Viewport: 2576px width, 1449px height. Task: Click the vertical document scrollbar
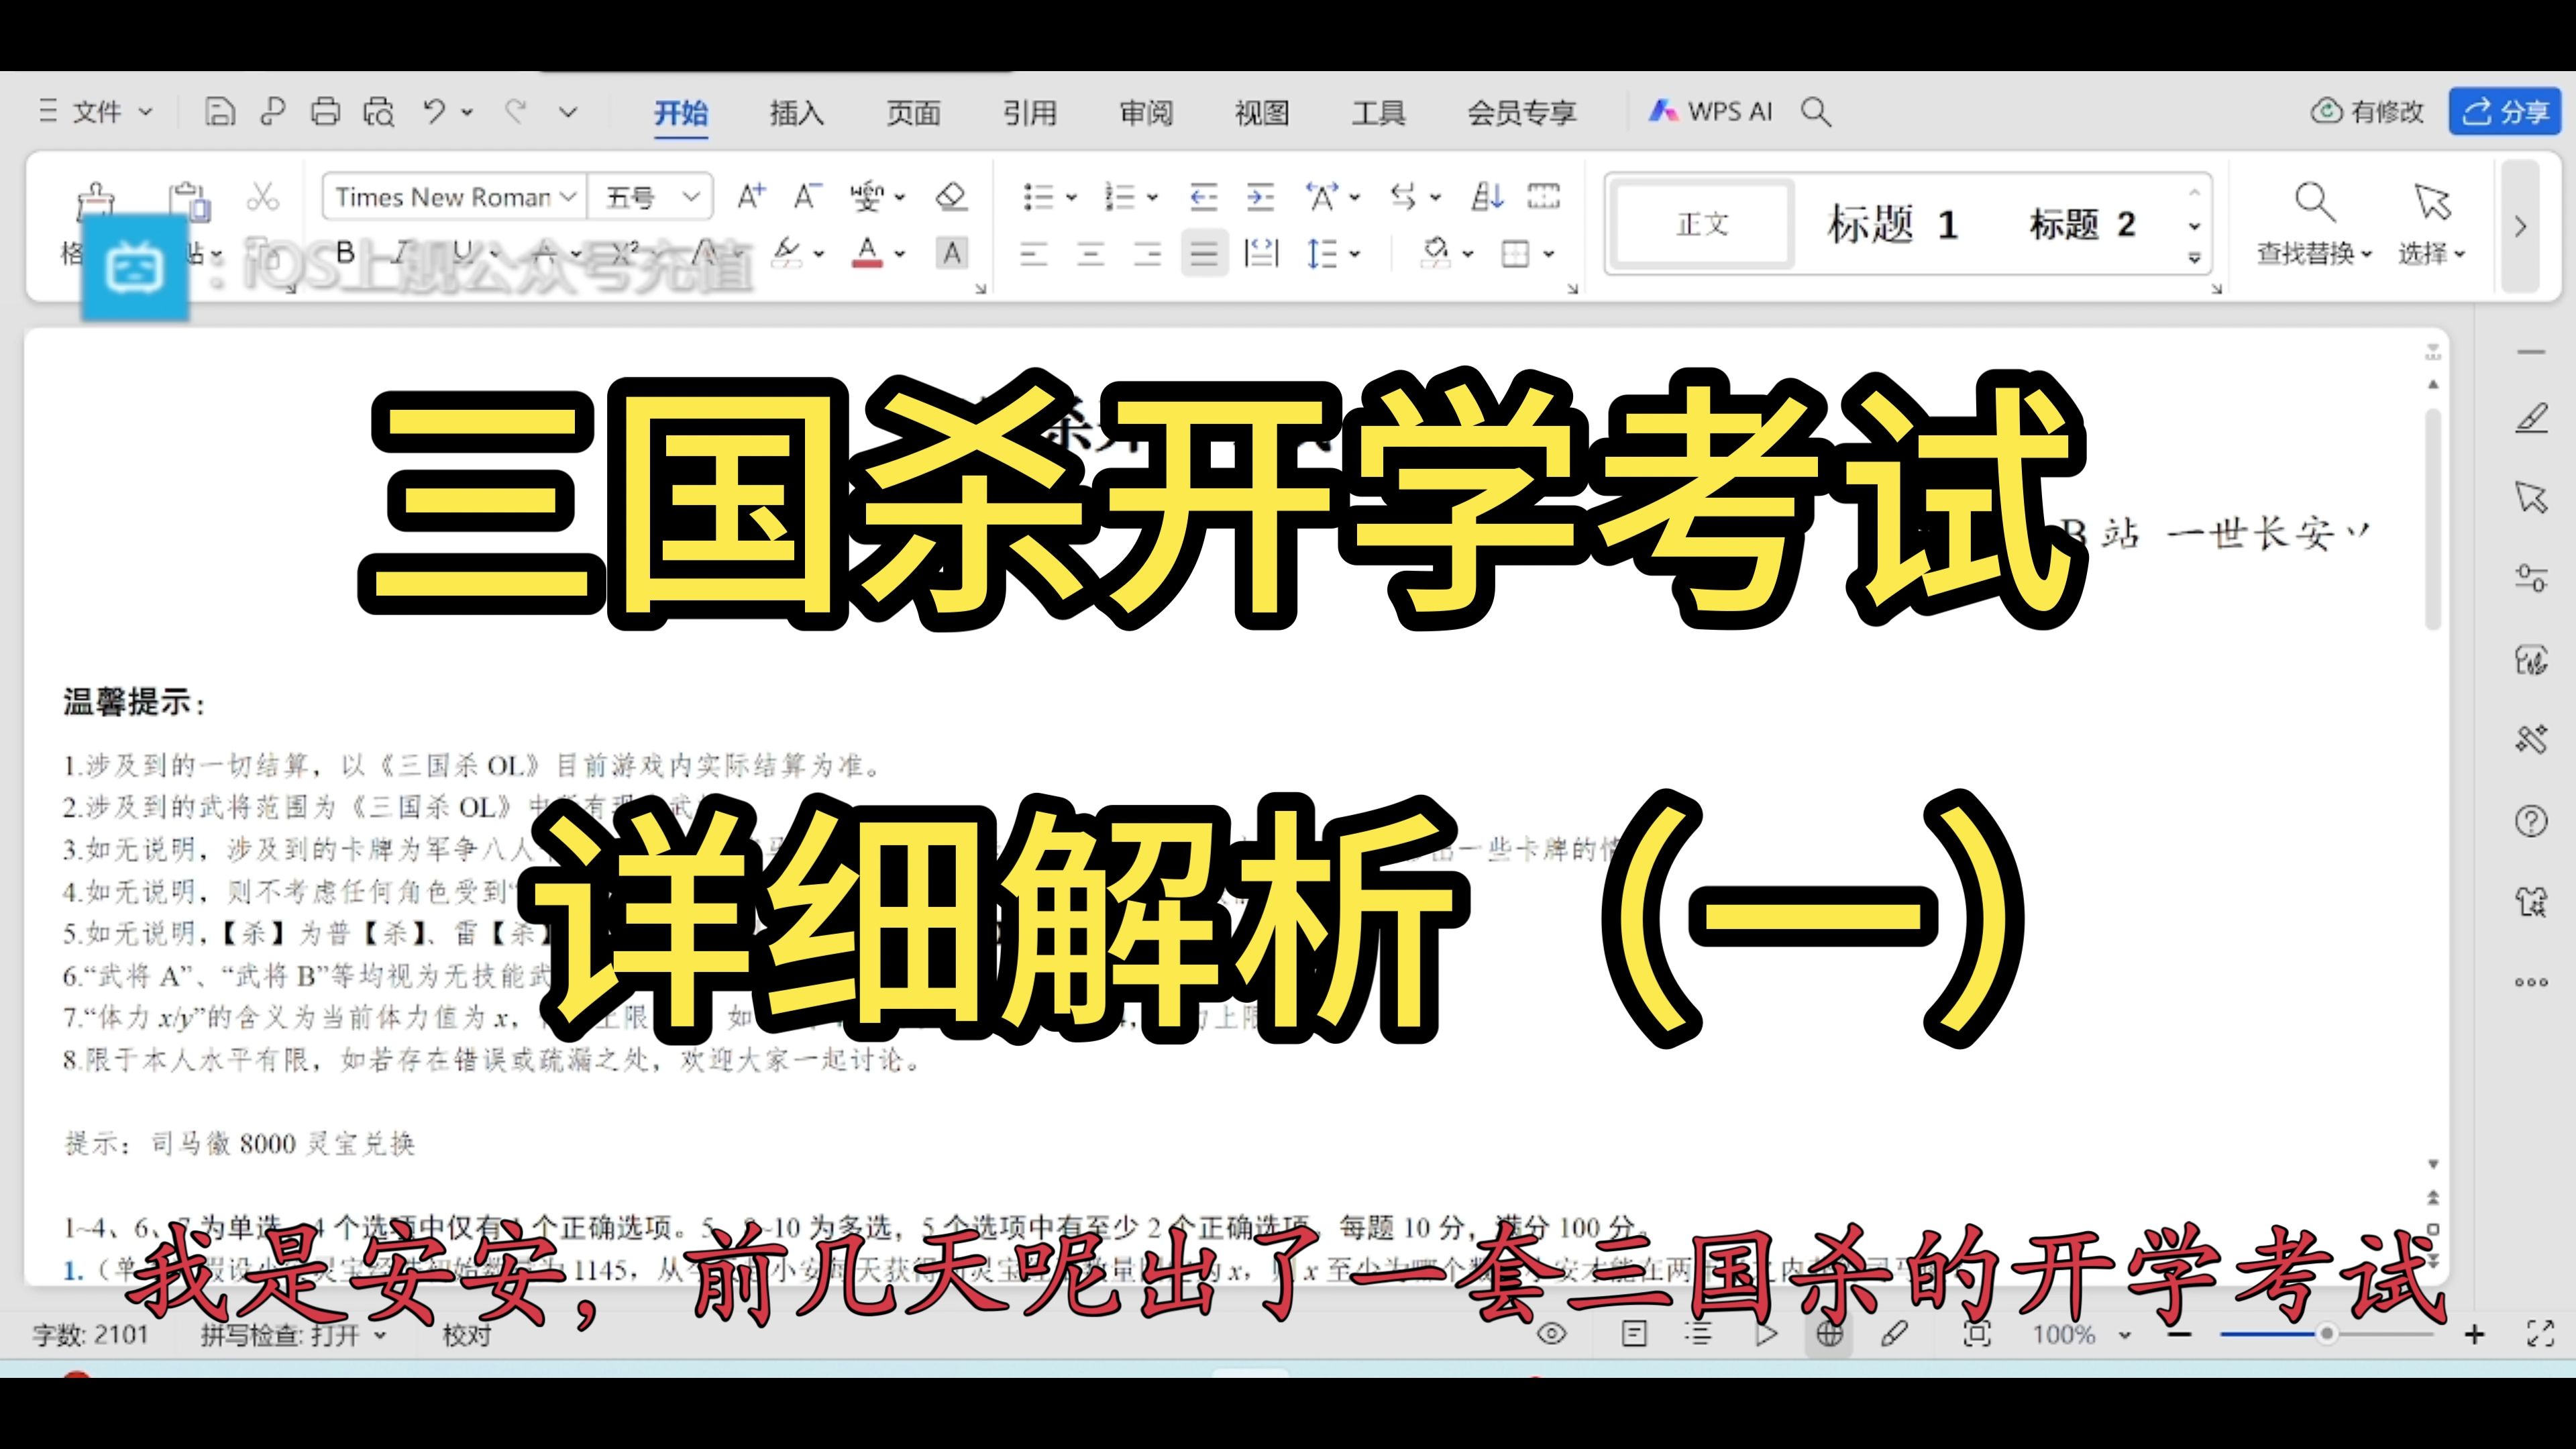(x=2433, y=518)
